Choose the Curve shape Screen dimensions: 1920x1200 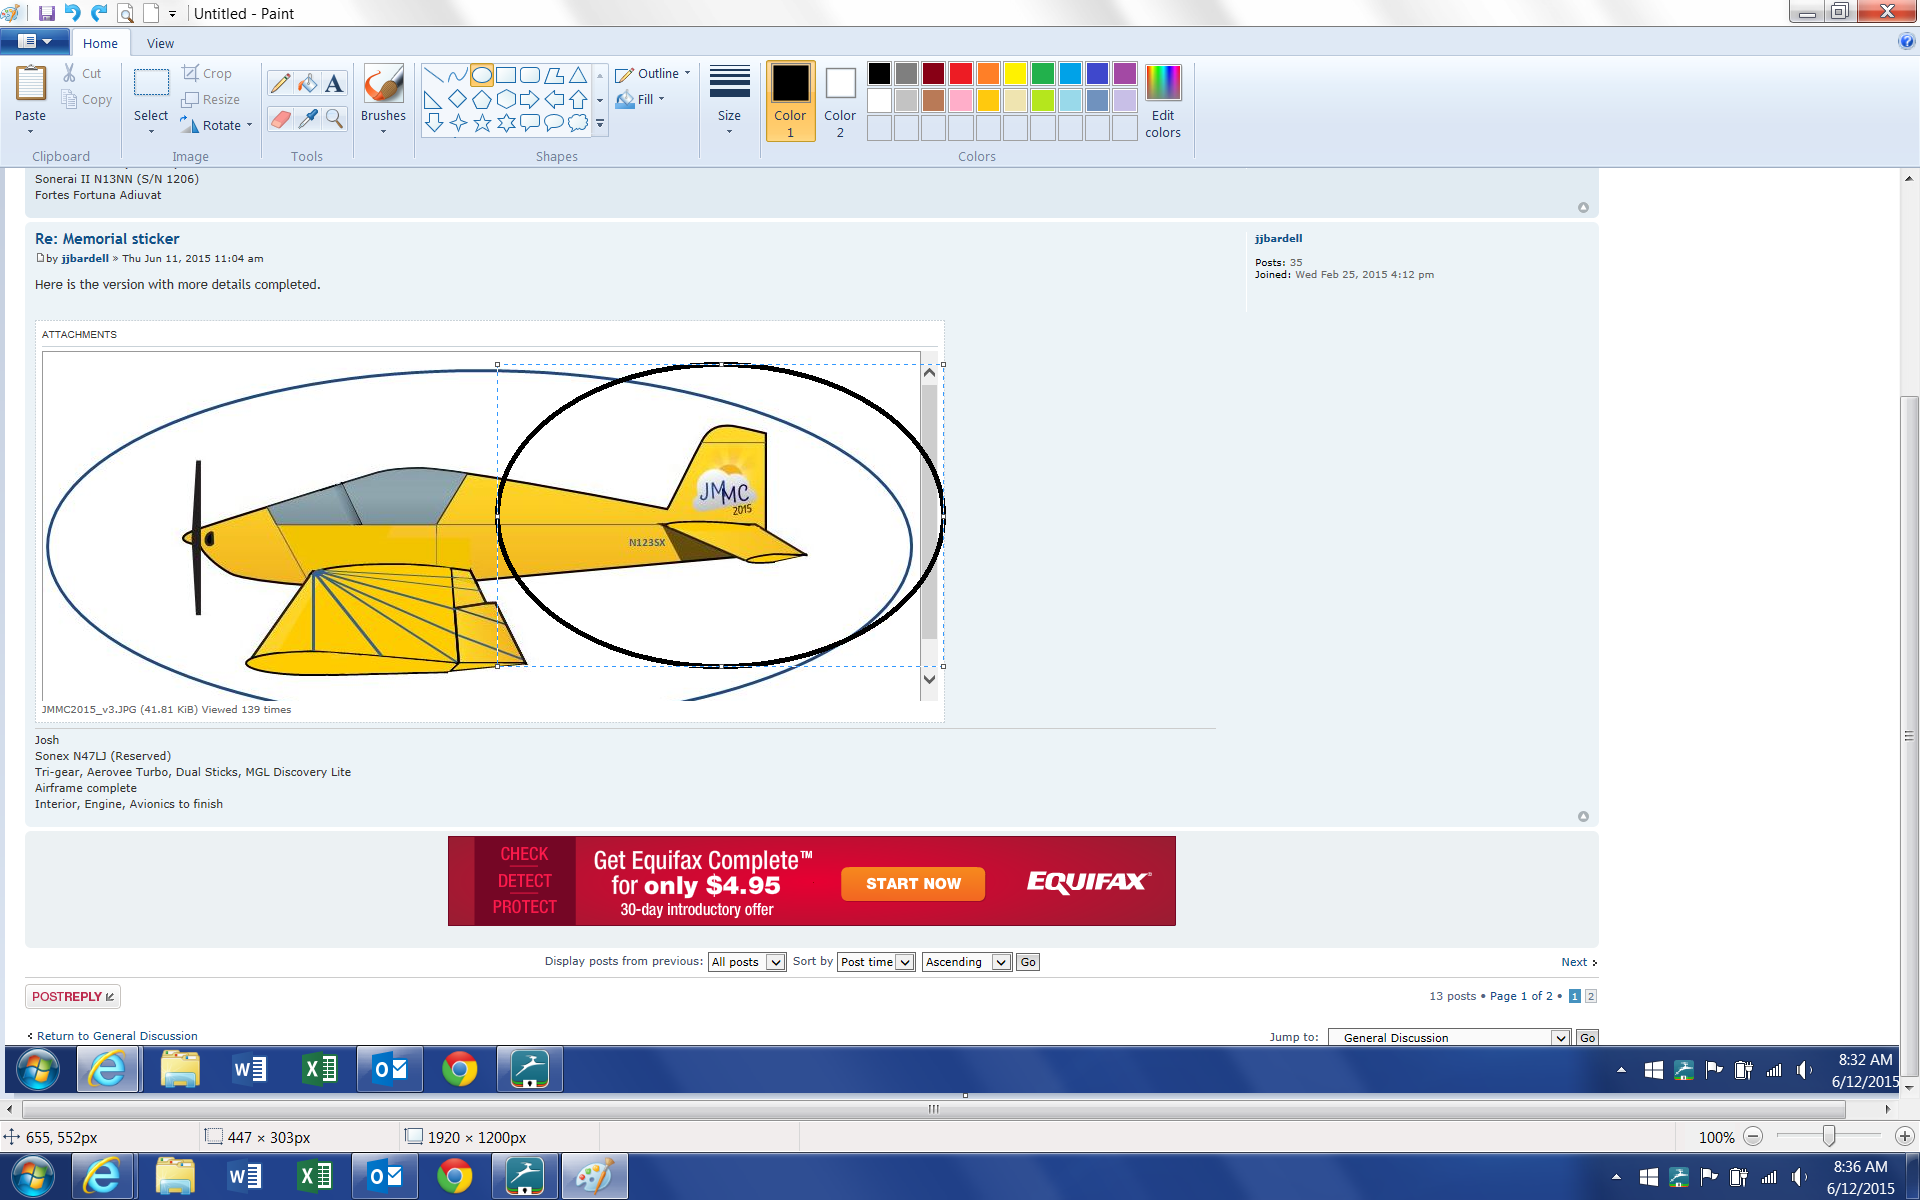[x=457, y=75]
